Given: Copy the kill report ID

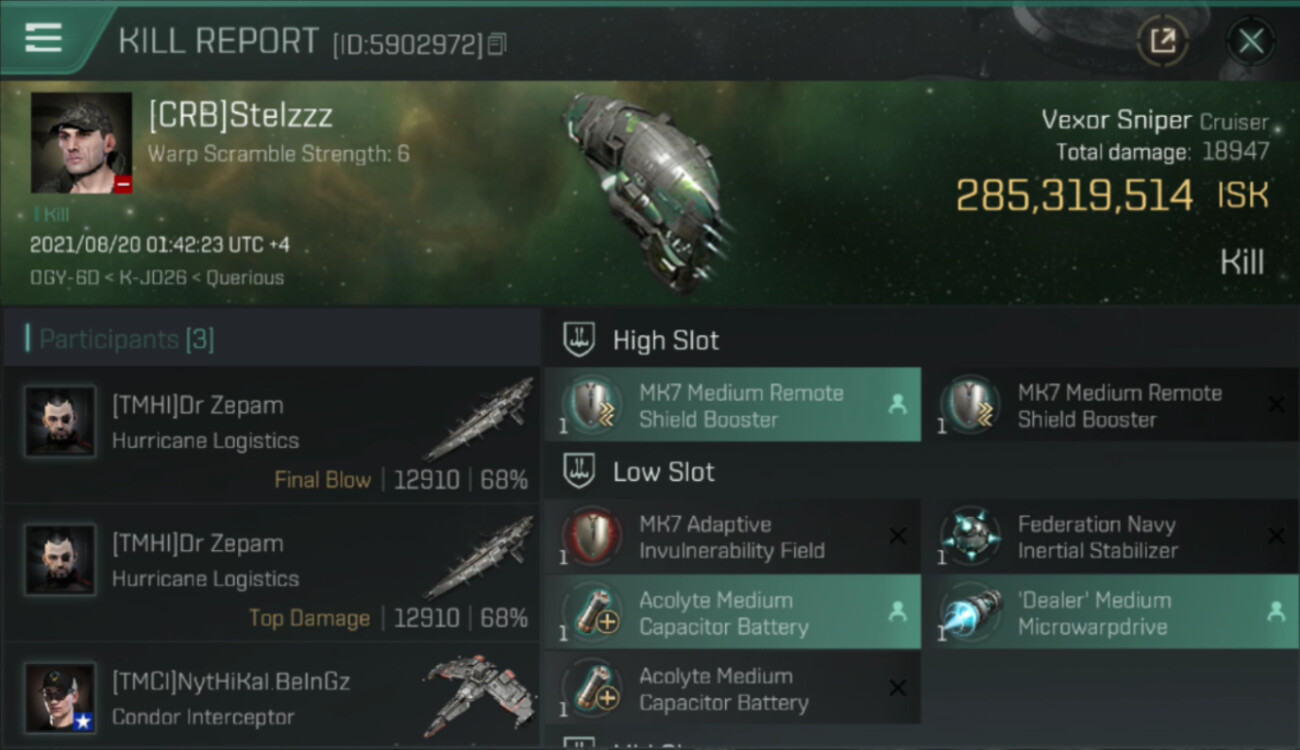Looking at the screenshot, I should pyautogui.click(x=497, y=43).
